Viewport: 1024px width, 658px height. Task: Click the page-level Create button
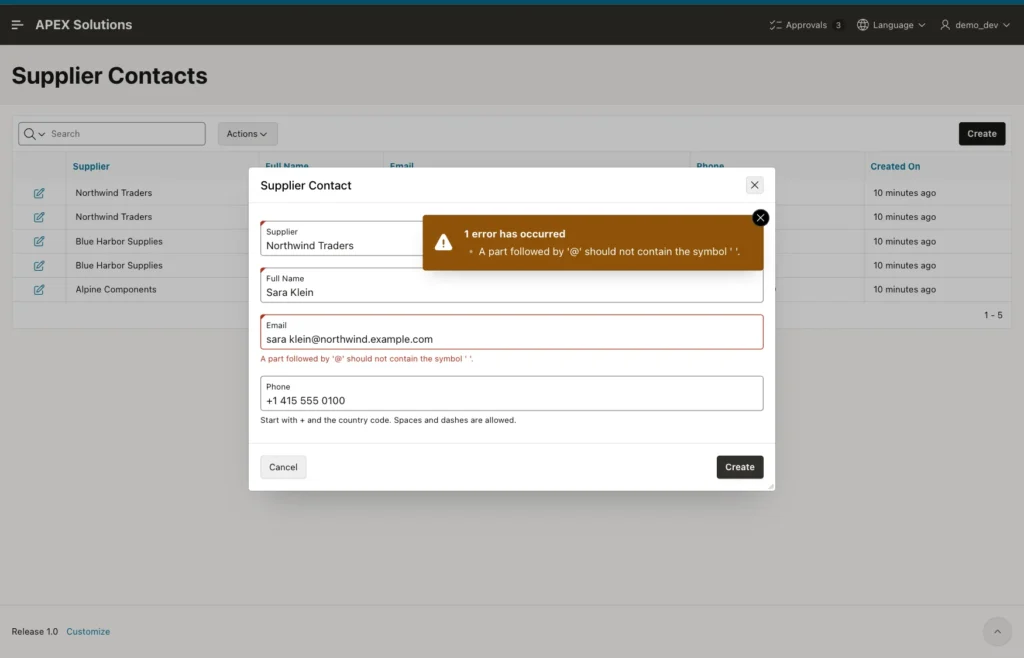point(982,134)
